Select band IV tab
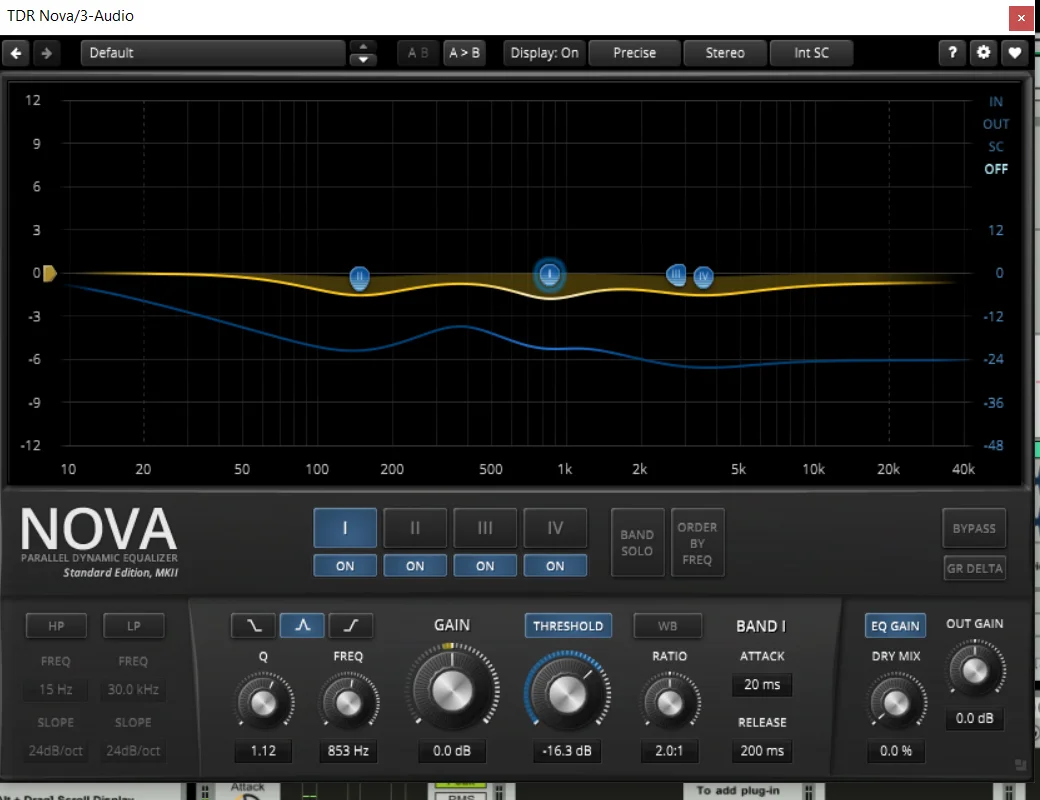 click(555, 528)
